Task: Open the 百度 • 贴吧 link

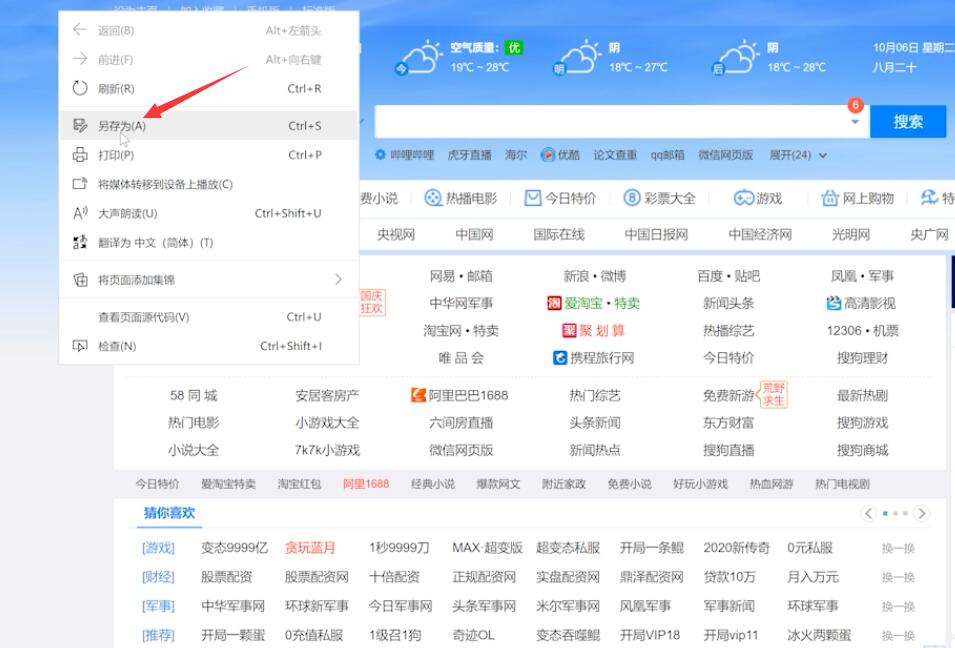Action: coord(728,276)
